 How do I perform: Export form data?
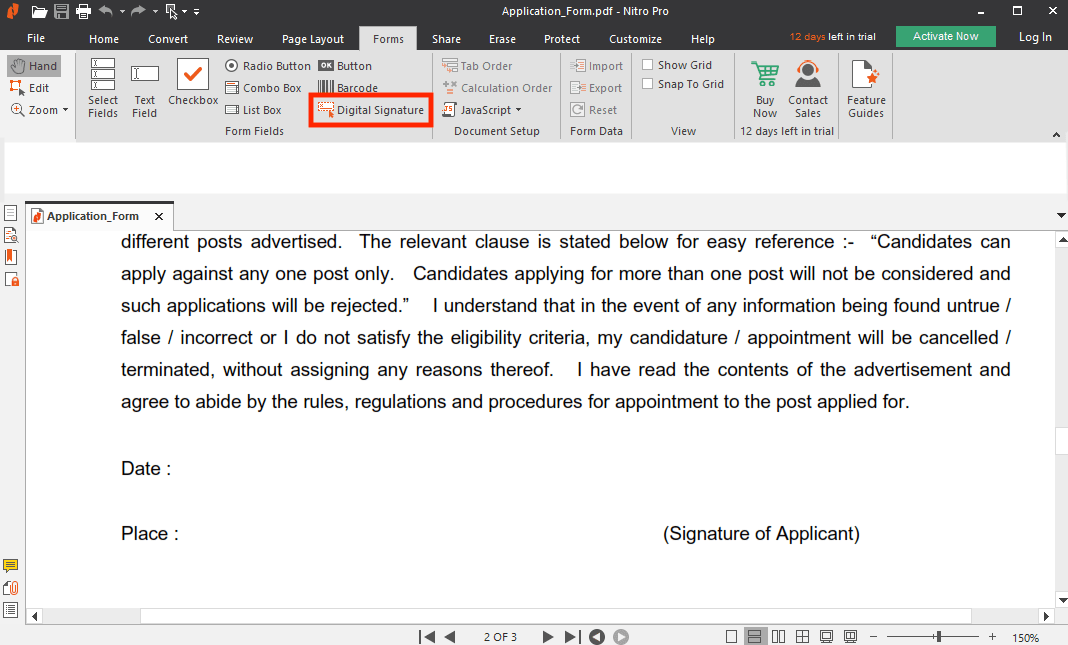[596, 87]
